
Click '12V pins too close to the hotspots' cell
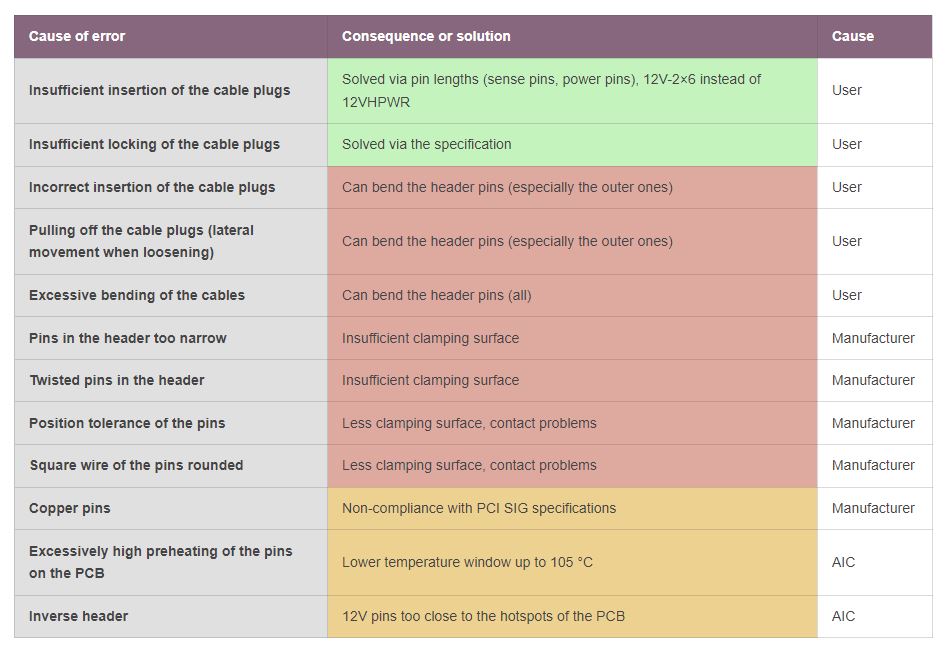pos(573,616)
